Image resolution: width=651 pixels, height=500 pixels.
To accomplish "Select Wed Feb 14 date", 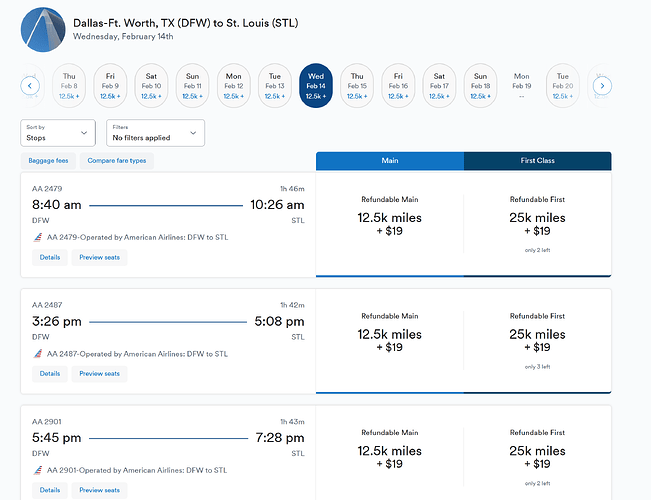I will 316,86.
